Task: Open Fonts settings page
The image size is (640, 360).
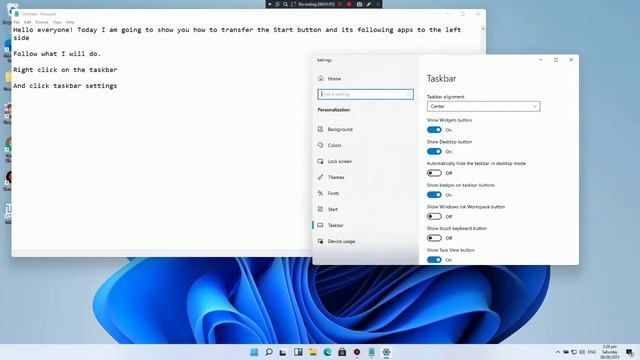Action: [x=333, y=193]
